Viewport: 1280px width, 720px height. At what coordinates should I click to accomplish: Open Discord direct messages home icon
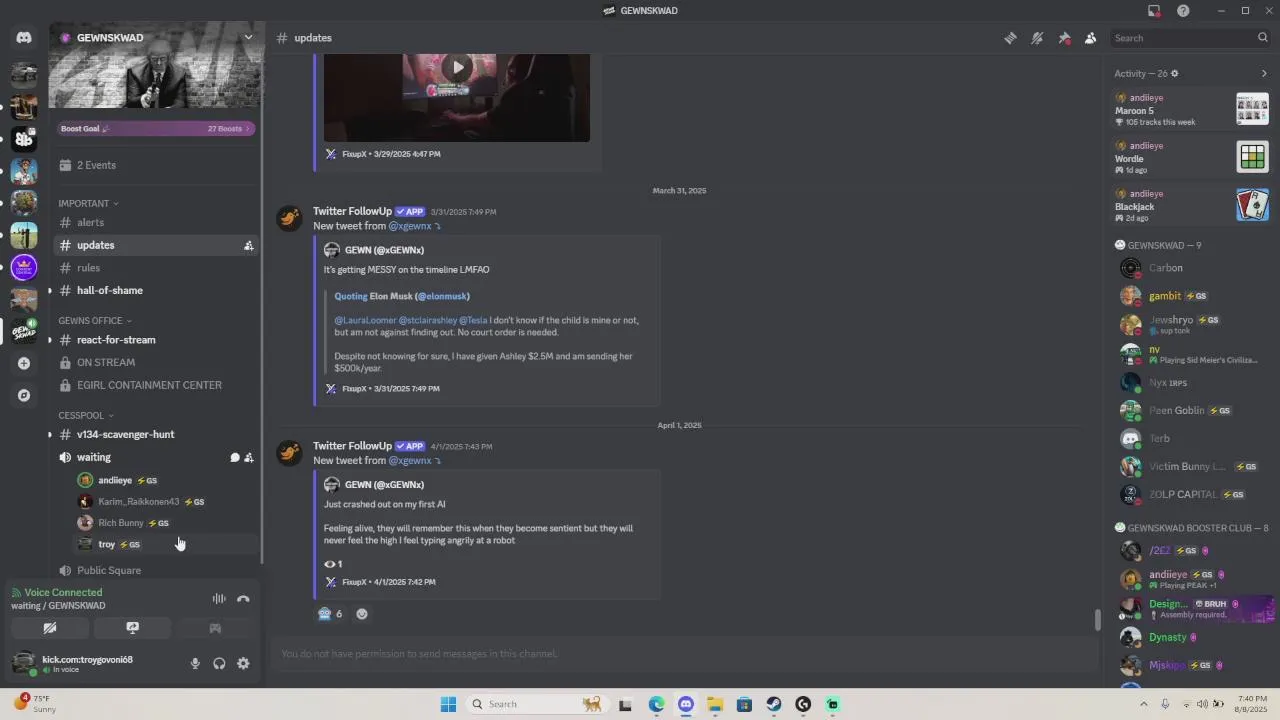[x=24, y=38]
